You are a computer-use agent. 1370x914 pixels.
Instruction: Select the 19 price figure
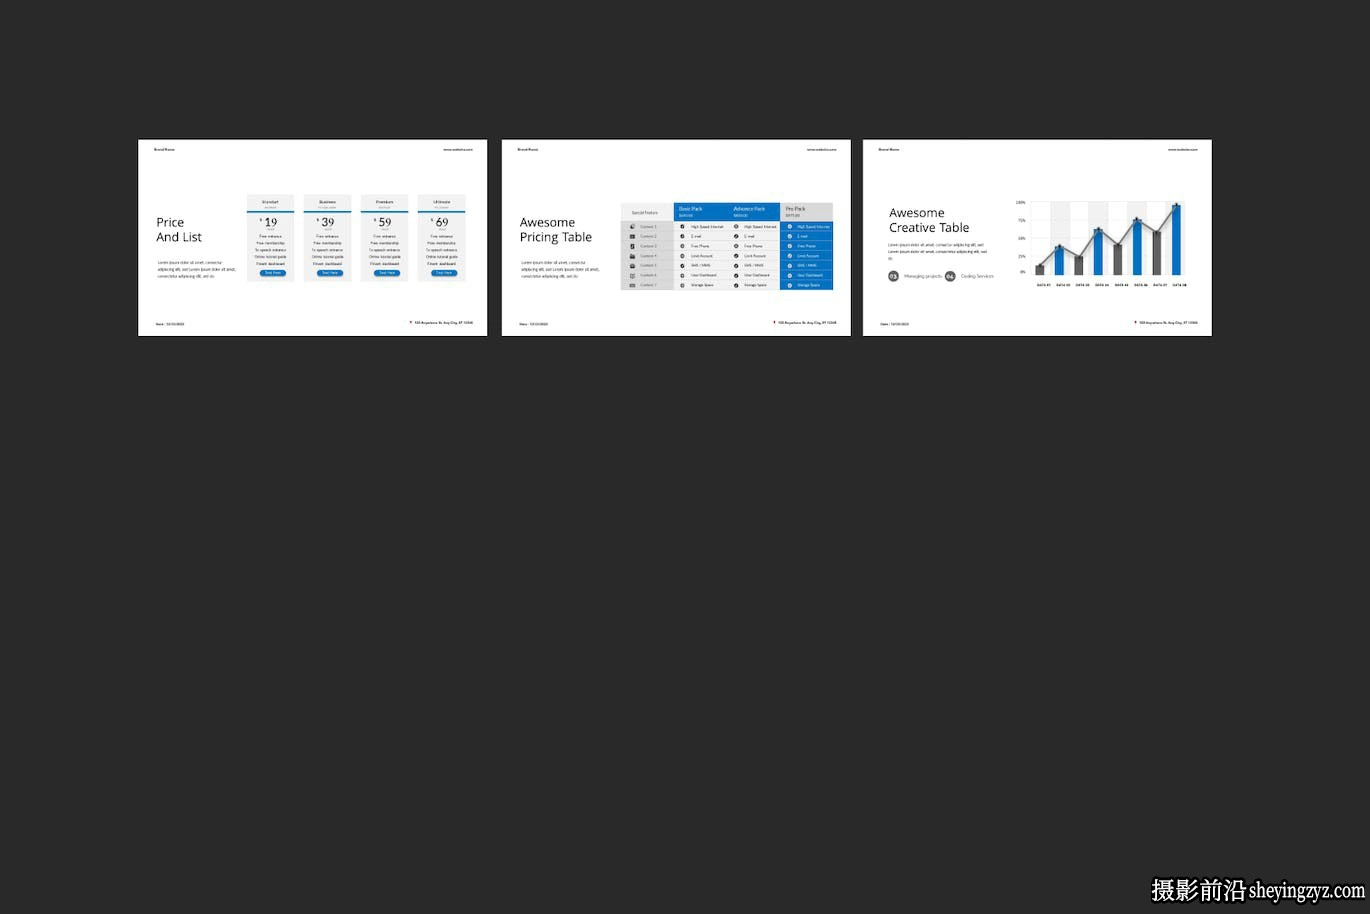270,222
